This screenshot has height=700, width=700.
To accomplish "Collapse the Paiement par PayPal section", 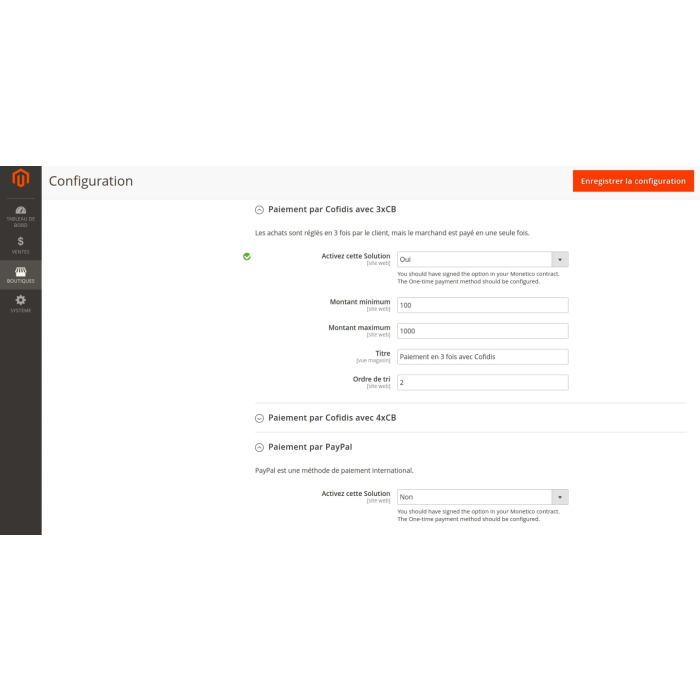I will click(x=259, y=447).
